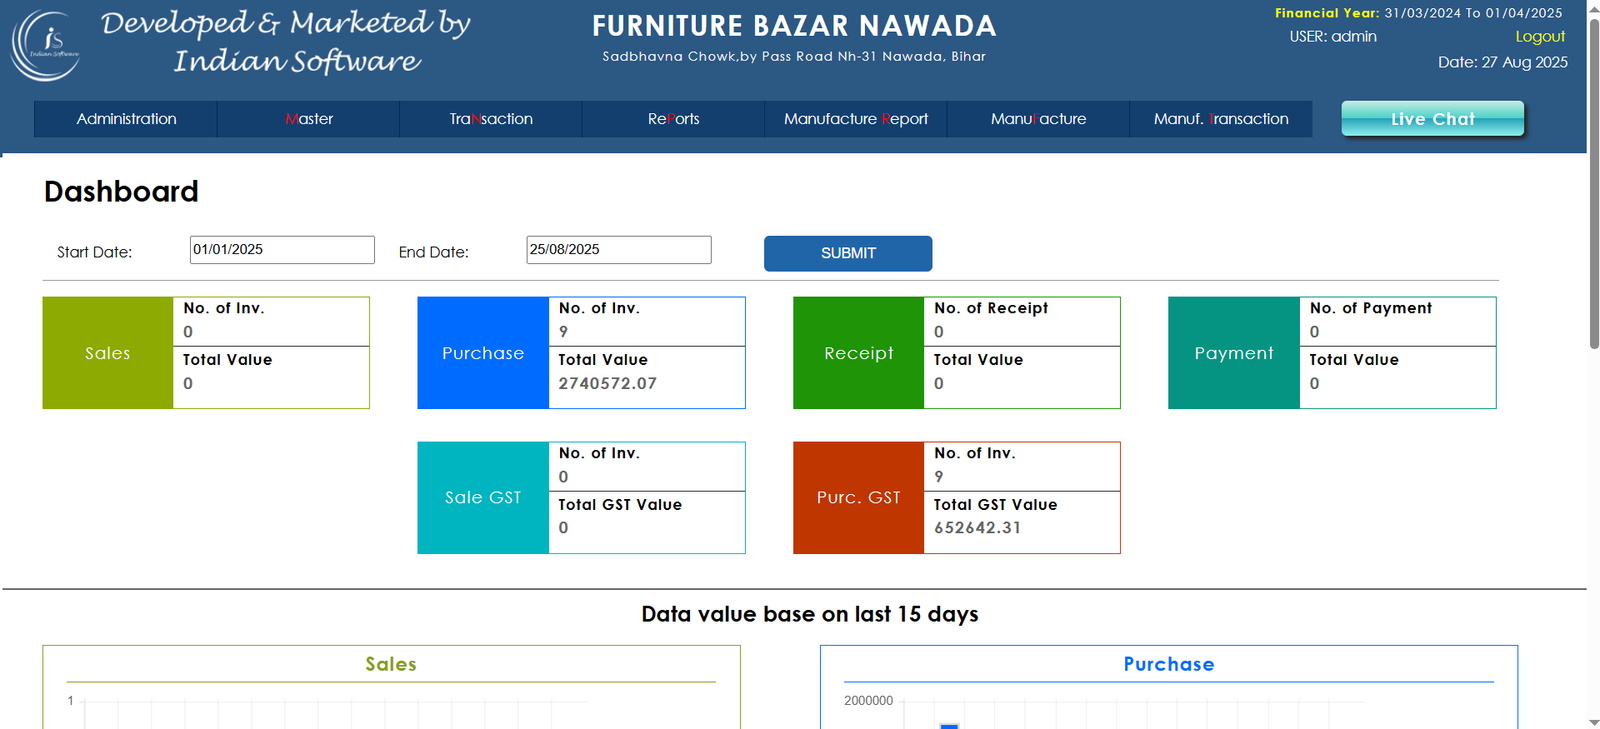This screenshot has height=729, width=1600.
Task: Select Purc. GST value 652642.31
Action: (978, 528)
